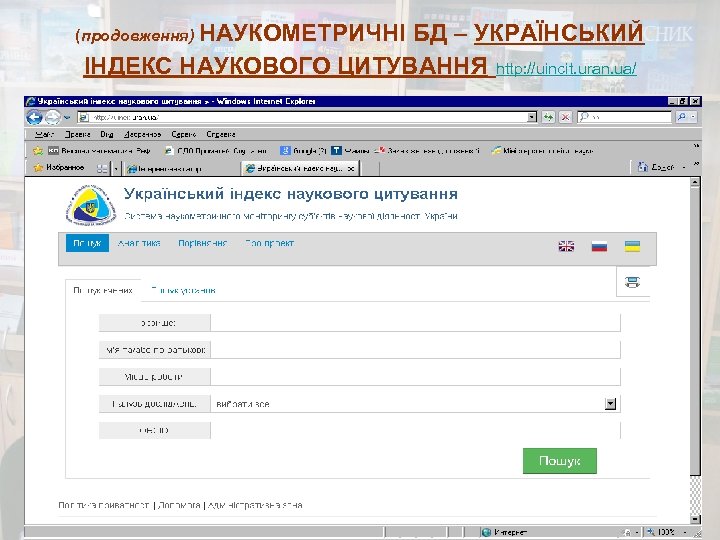Click the Місце роботи input field

click(415, 377)
